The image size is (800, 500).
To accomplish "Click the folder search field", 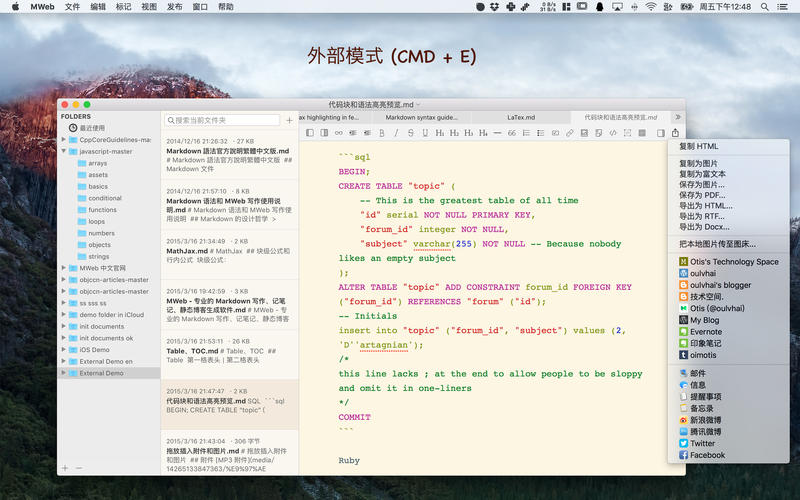I will point(225,120).
